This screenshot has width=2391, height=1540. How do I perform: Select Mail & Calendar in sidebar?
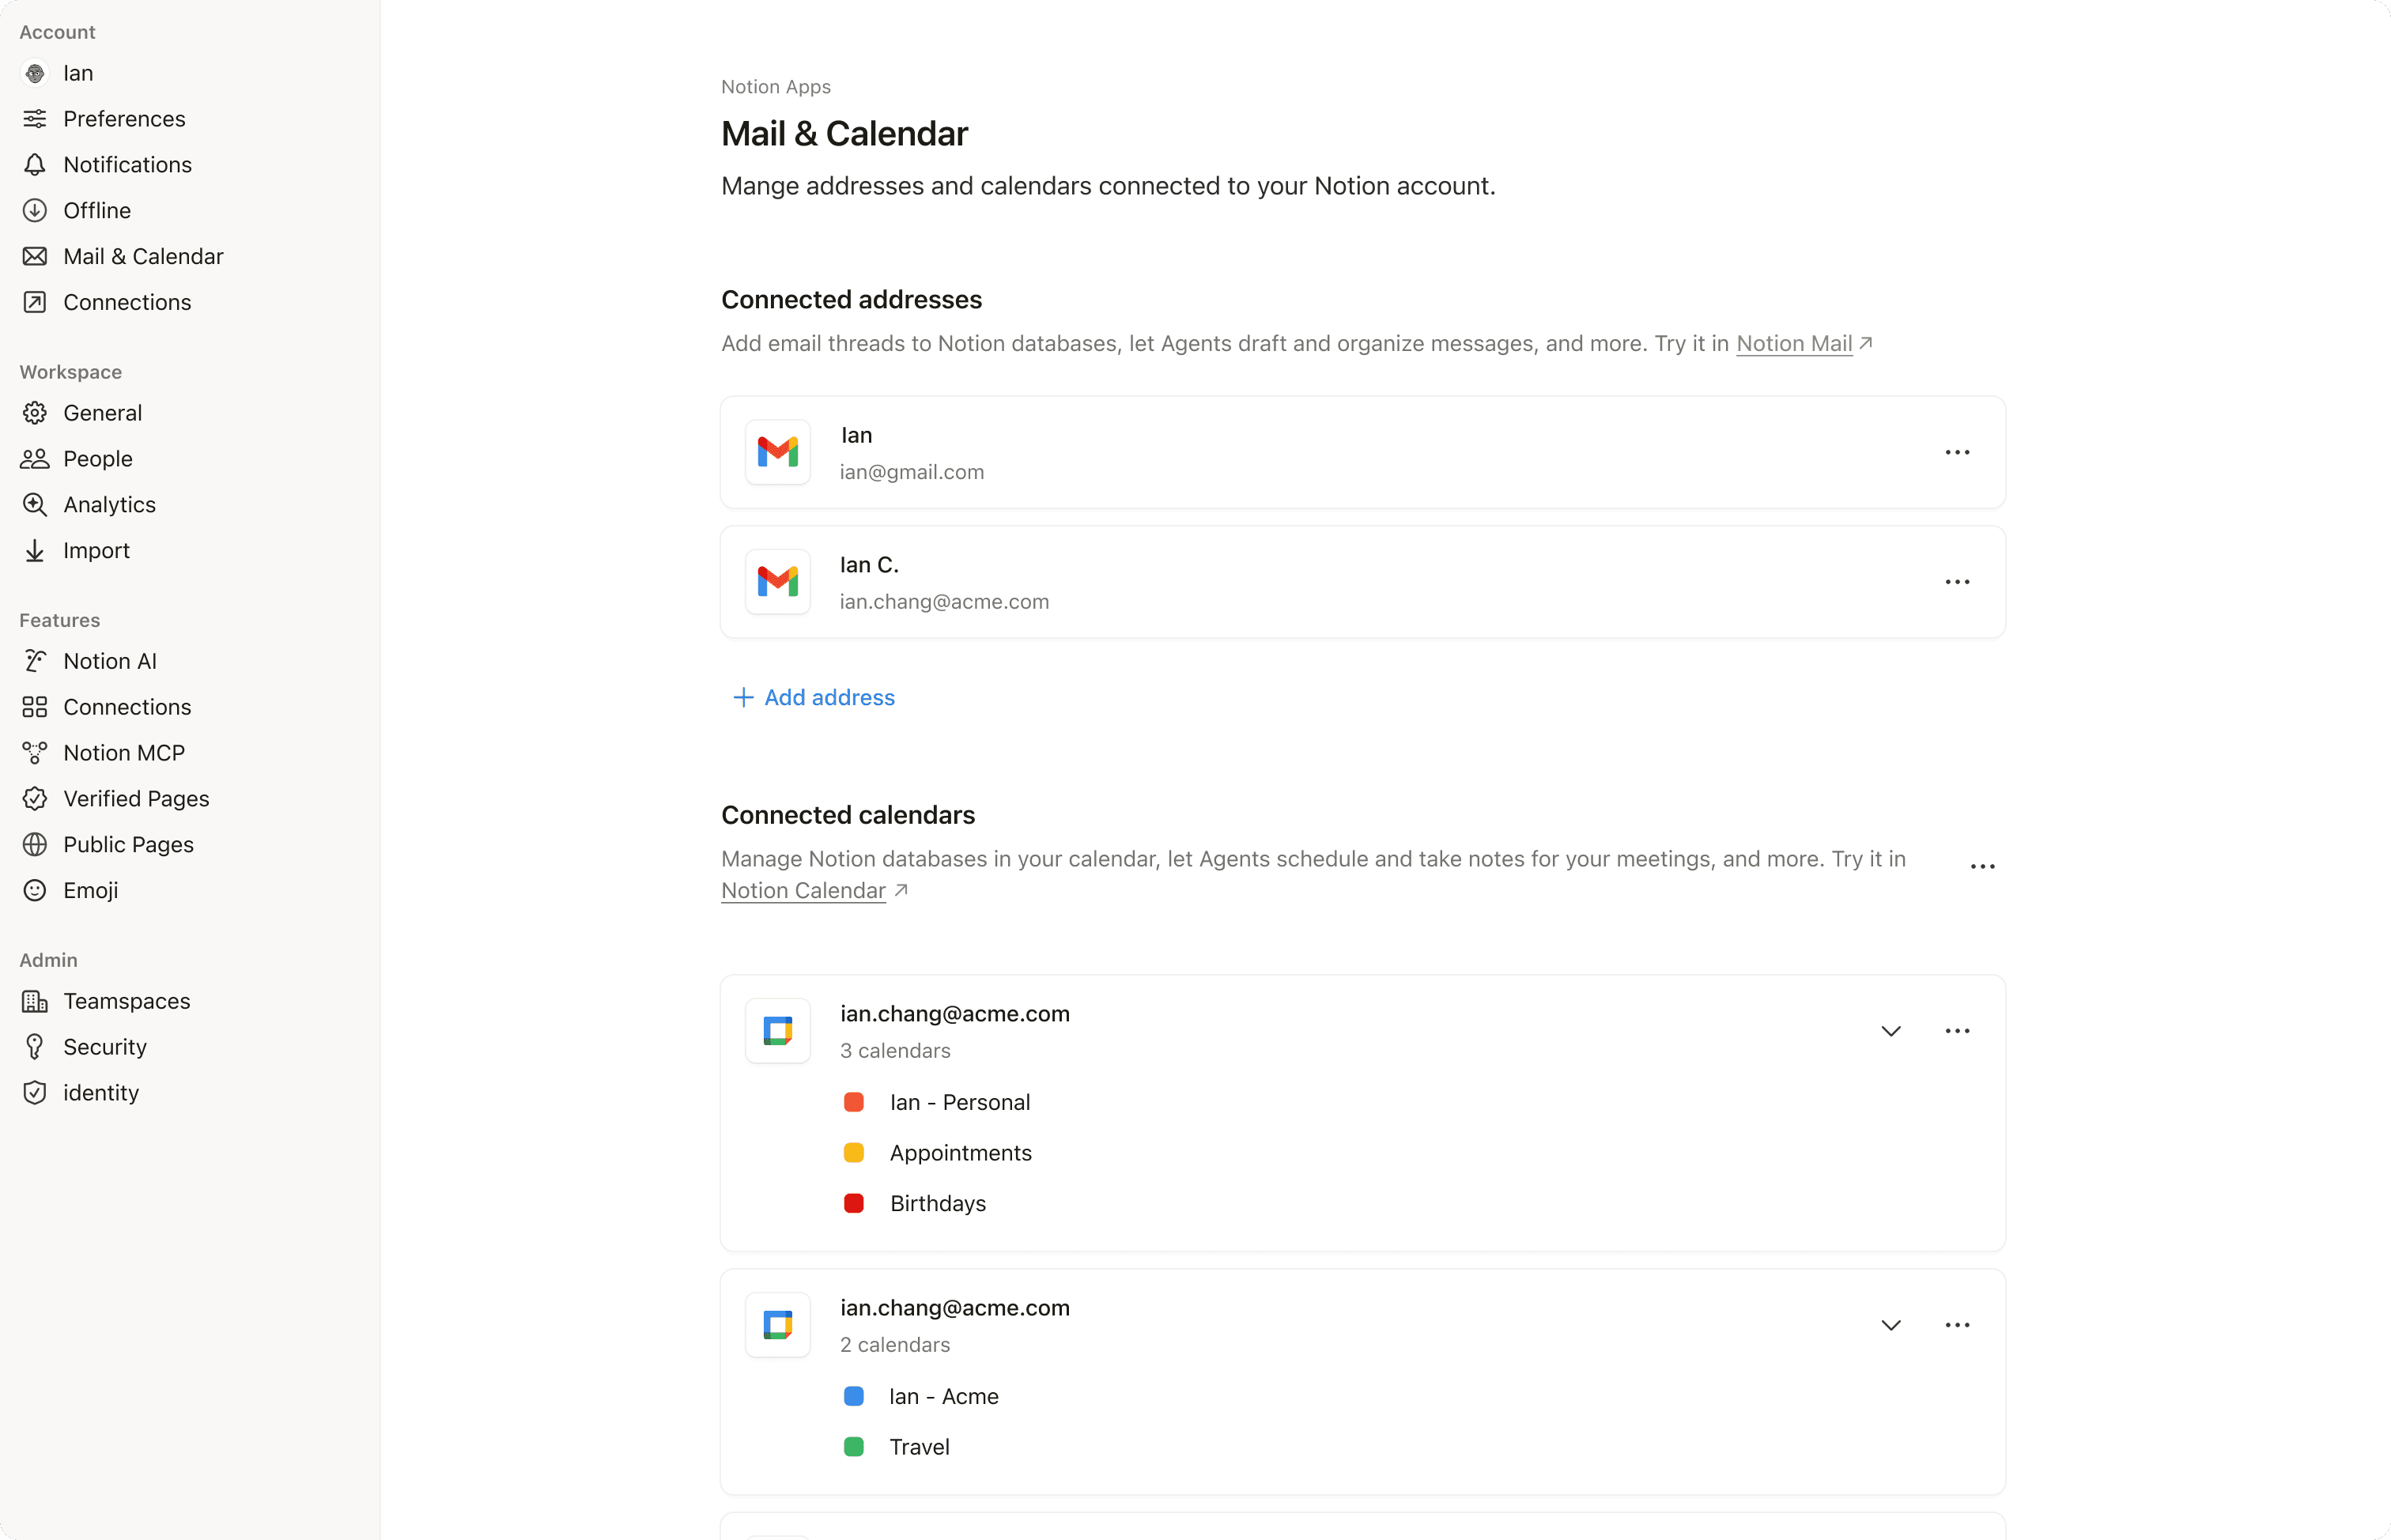143,257
